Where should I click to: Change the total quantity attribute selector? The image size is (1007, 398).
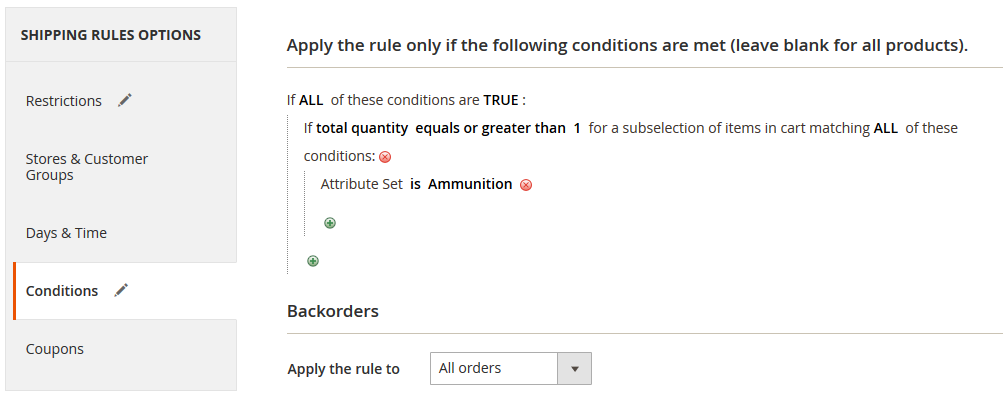[x=362, y=128]
